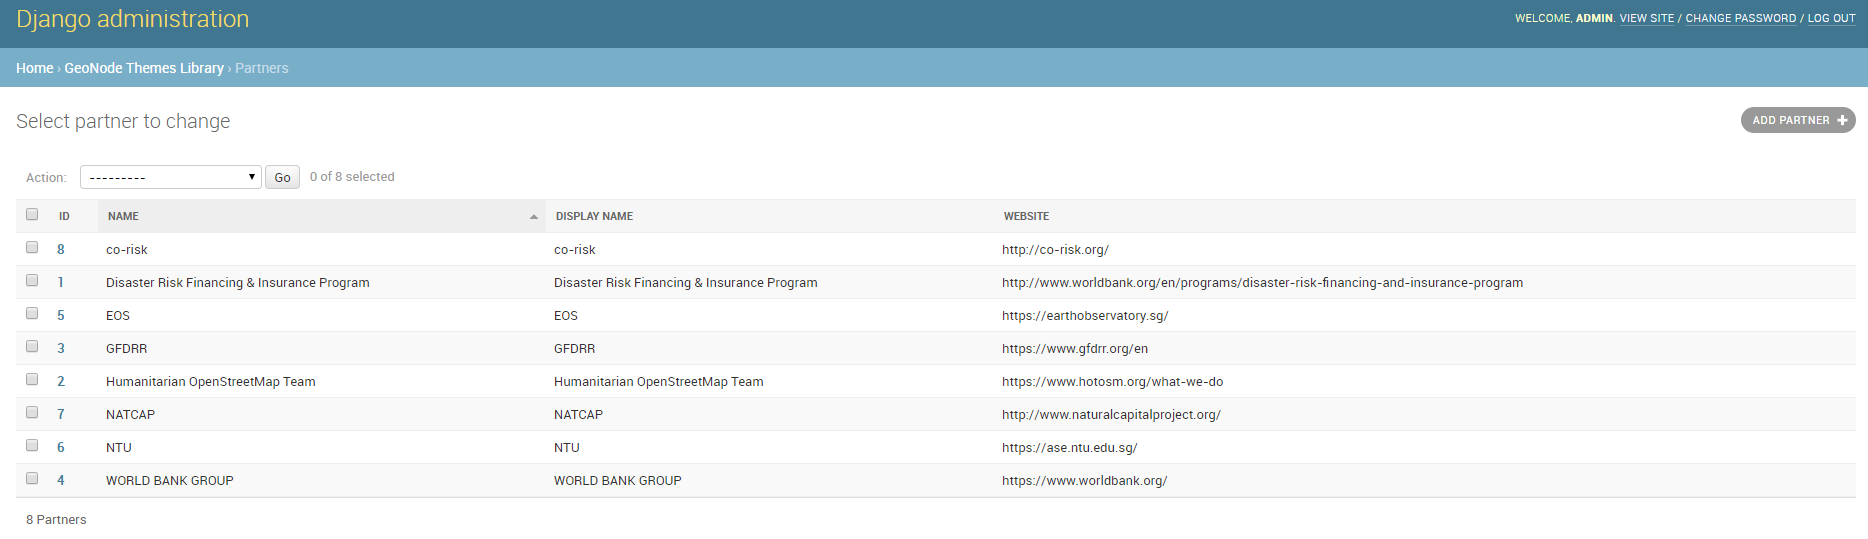This screenshot has height=539, width=1868.
Task: Click Disaster Risk Financing in Display Name column
Action: point(686,282)
